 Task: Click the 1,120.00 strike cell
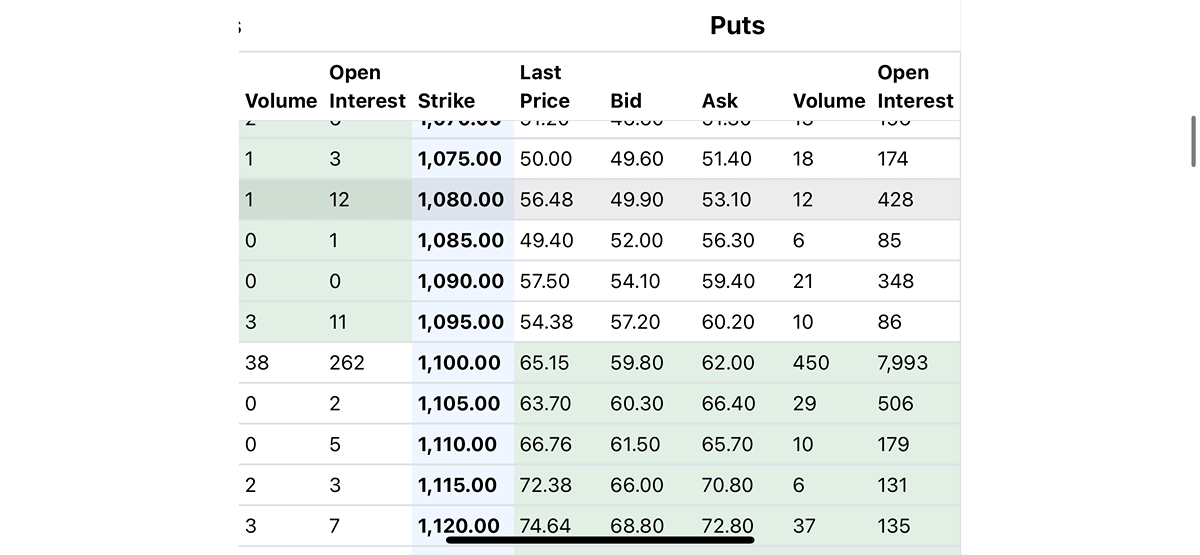tap(459, 526)
